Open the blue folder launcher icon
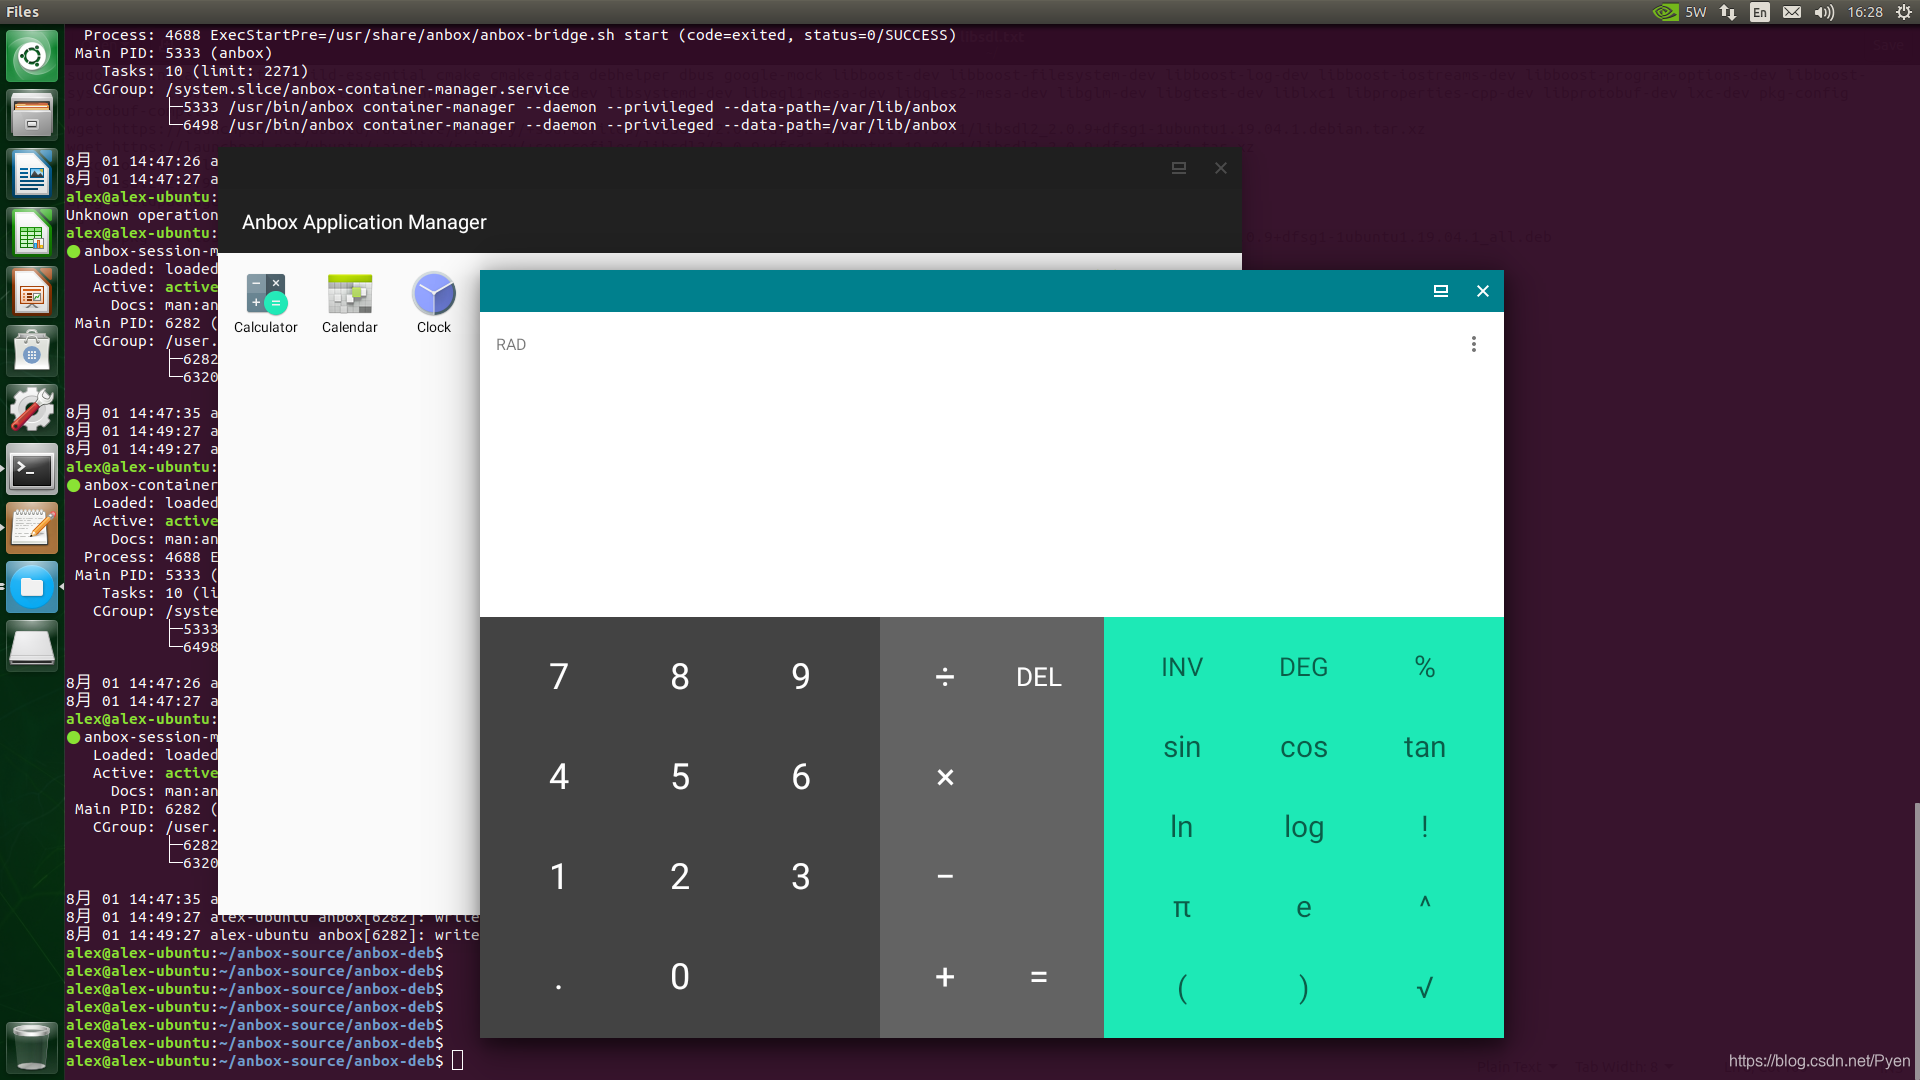The height and width of the screenshot is (1080, 1920). (x=32, y=587)
